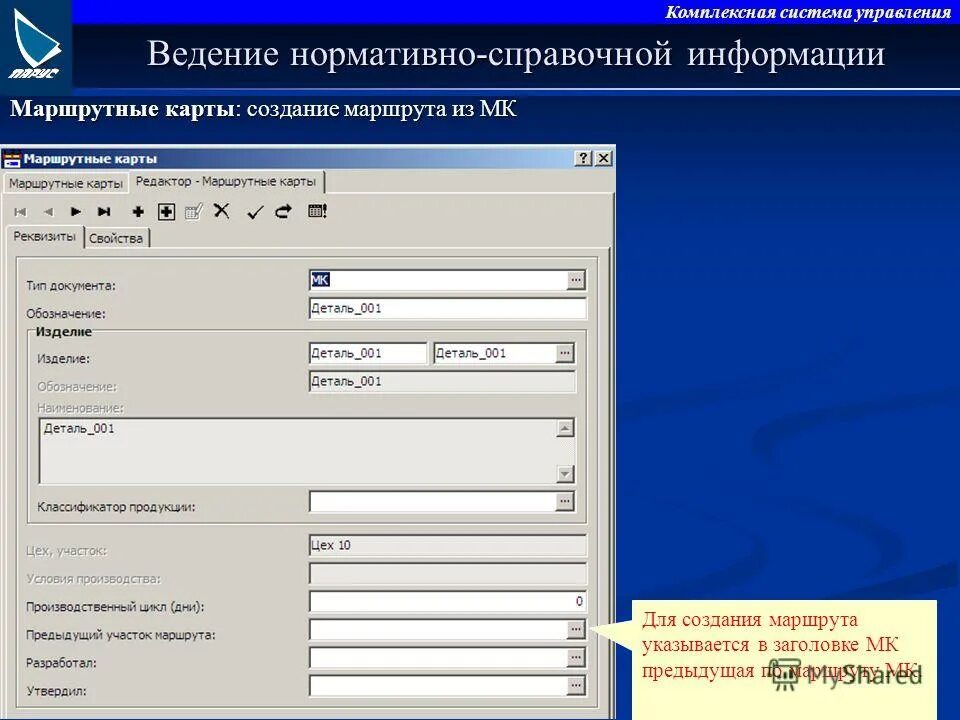The image size is (960, 720).
Task: Choose Предыдущий участок маршрута via ellipsis
Action: click(576, 627)
